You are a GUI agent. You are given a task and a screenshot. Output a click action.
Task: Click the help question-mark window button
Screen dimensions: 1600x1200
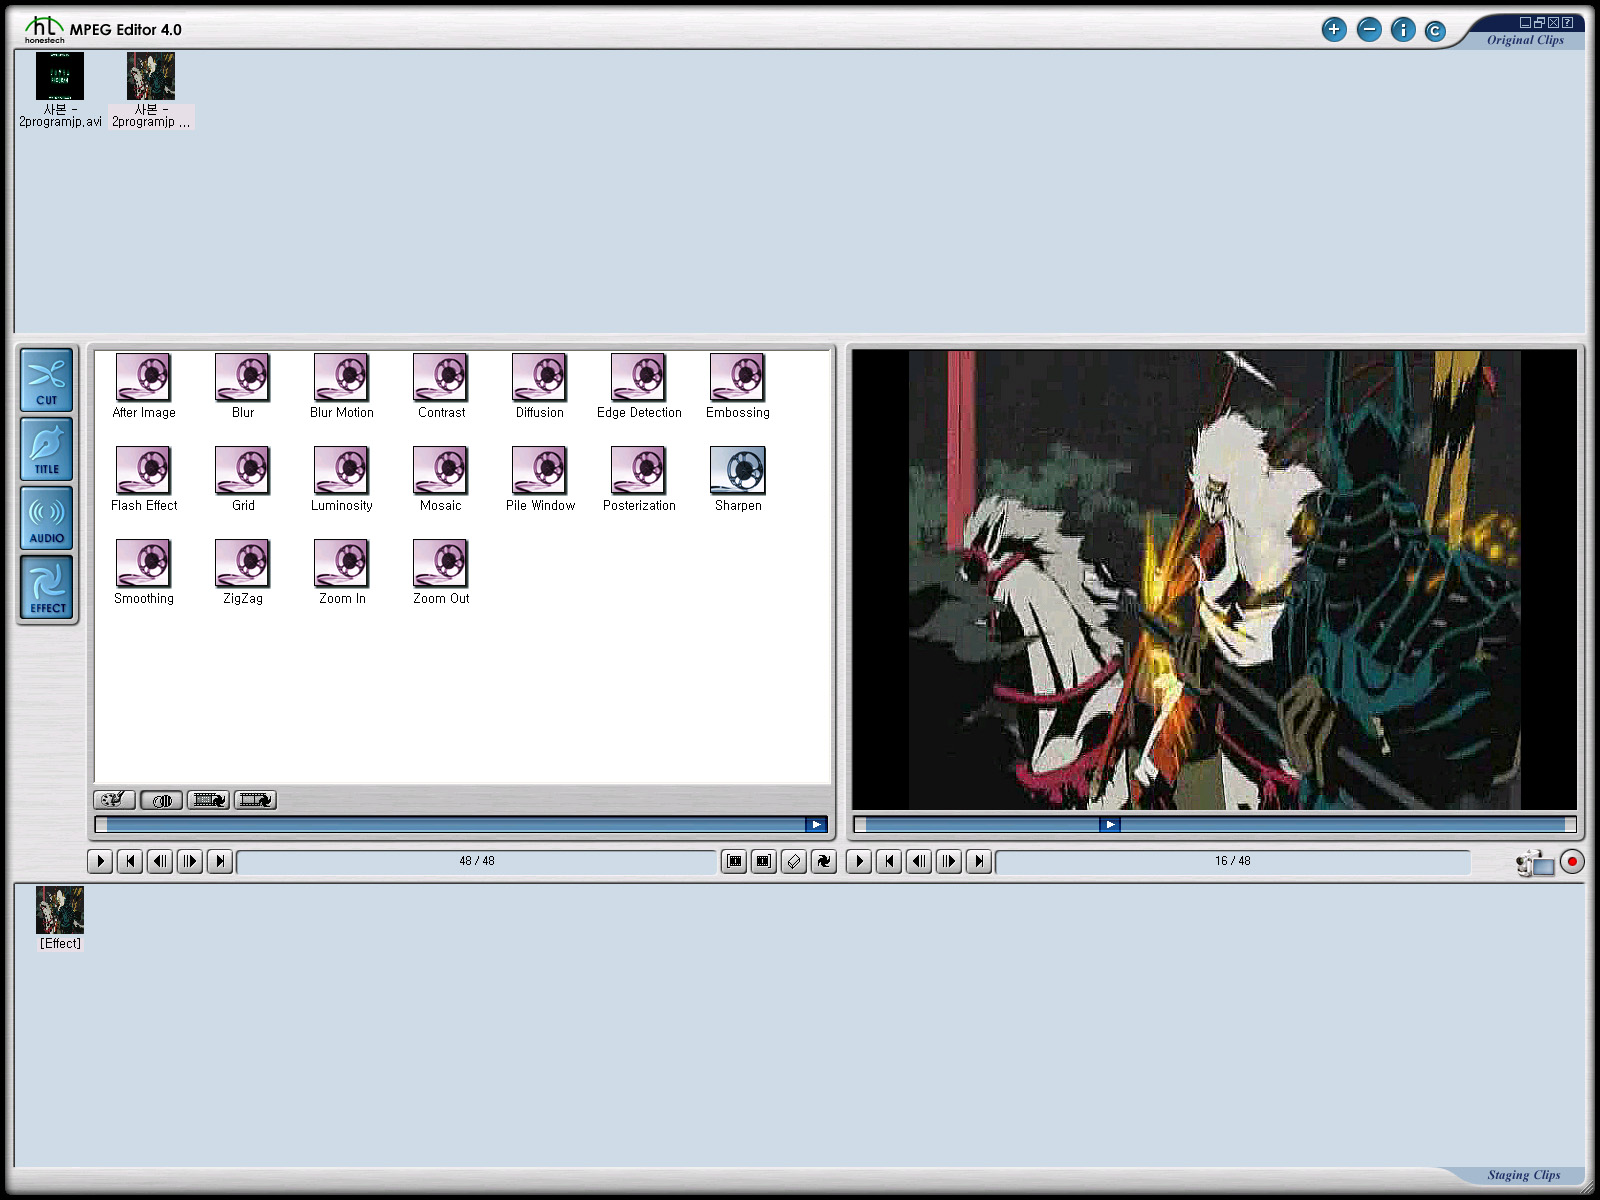1568,22
